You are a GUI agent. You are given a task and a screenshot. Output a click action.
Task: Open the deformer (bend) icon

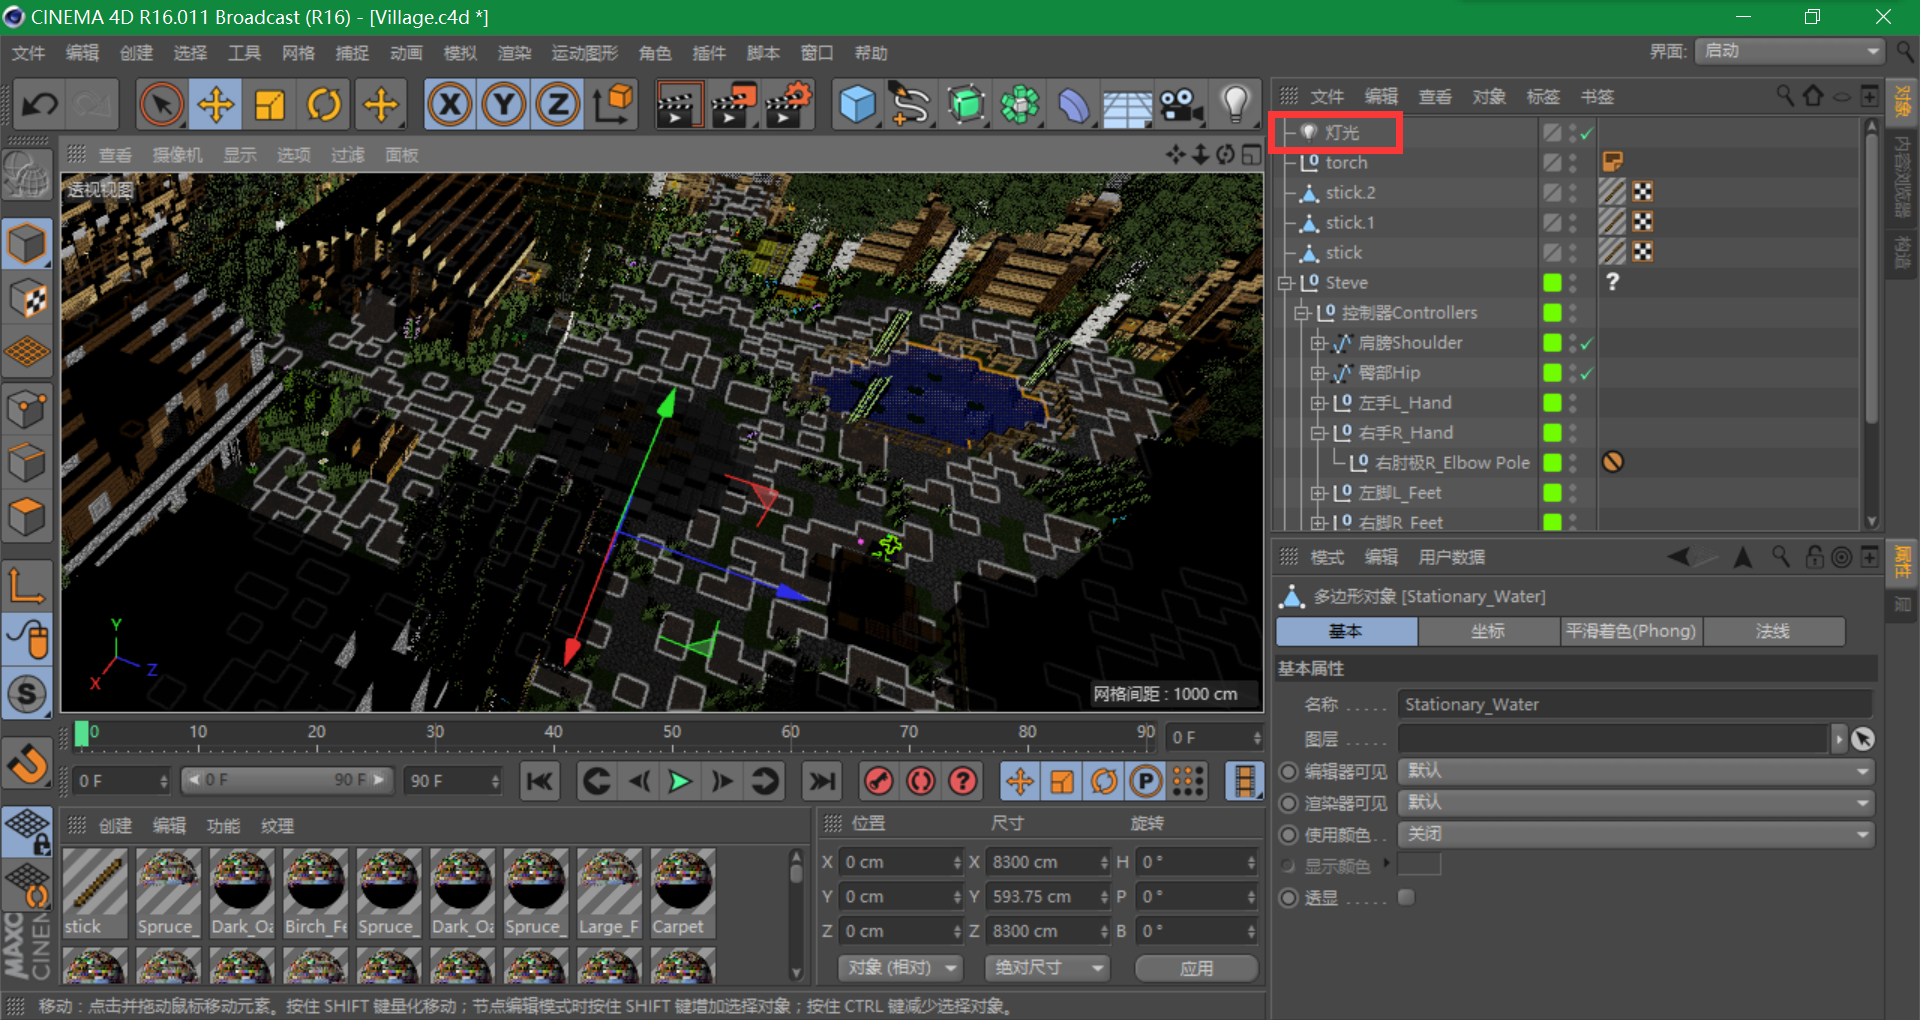pyautogui.click(x=1074, y=104)
